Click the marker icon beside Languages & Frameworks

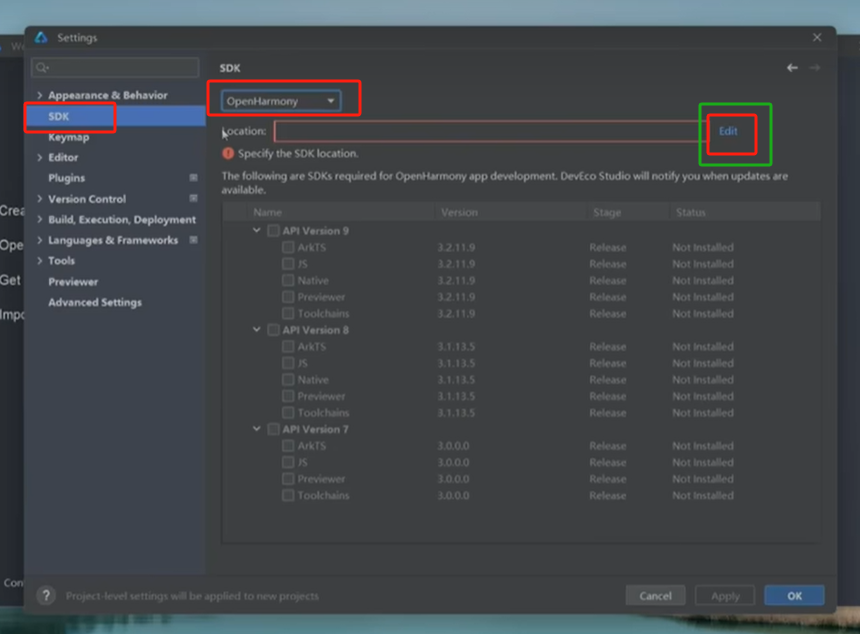194,240
